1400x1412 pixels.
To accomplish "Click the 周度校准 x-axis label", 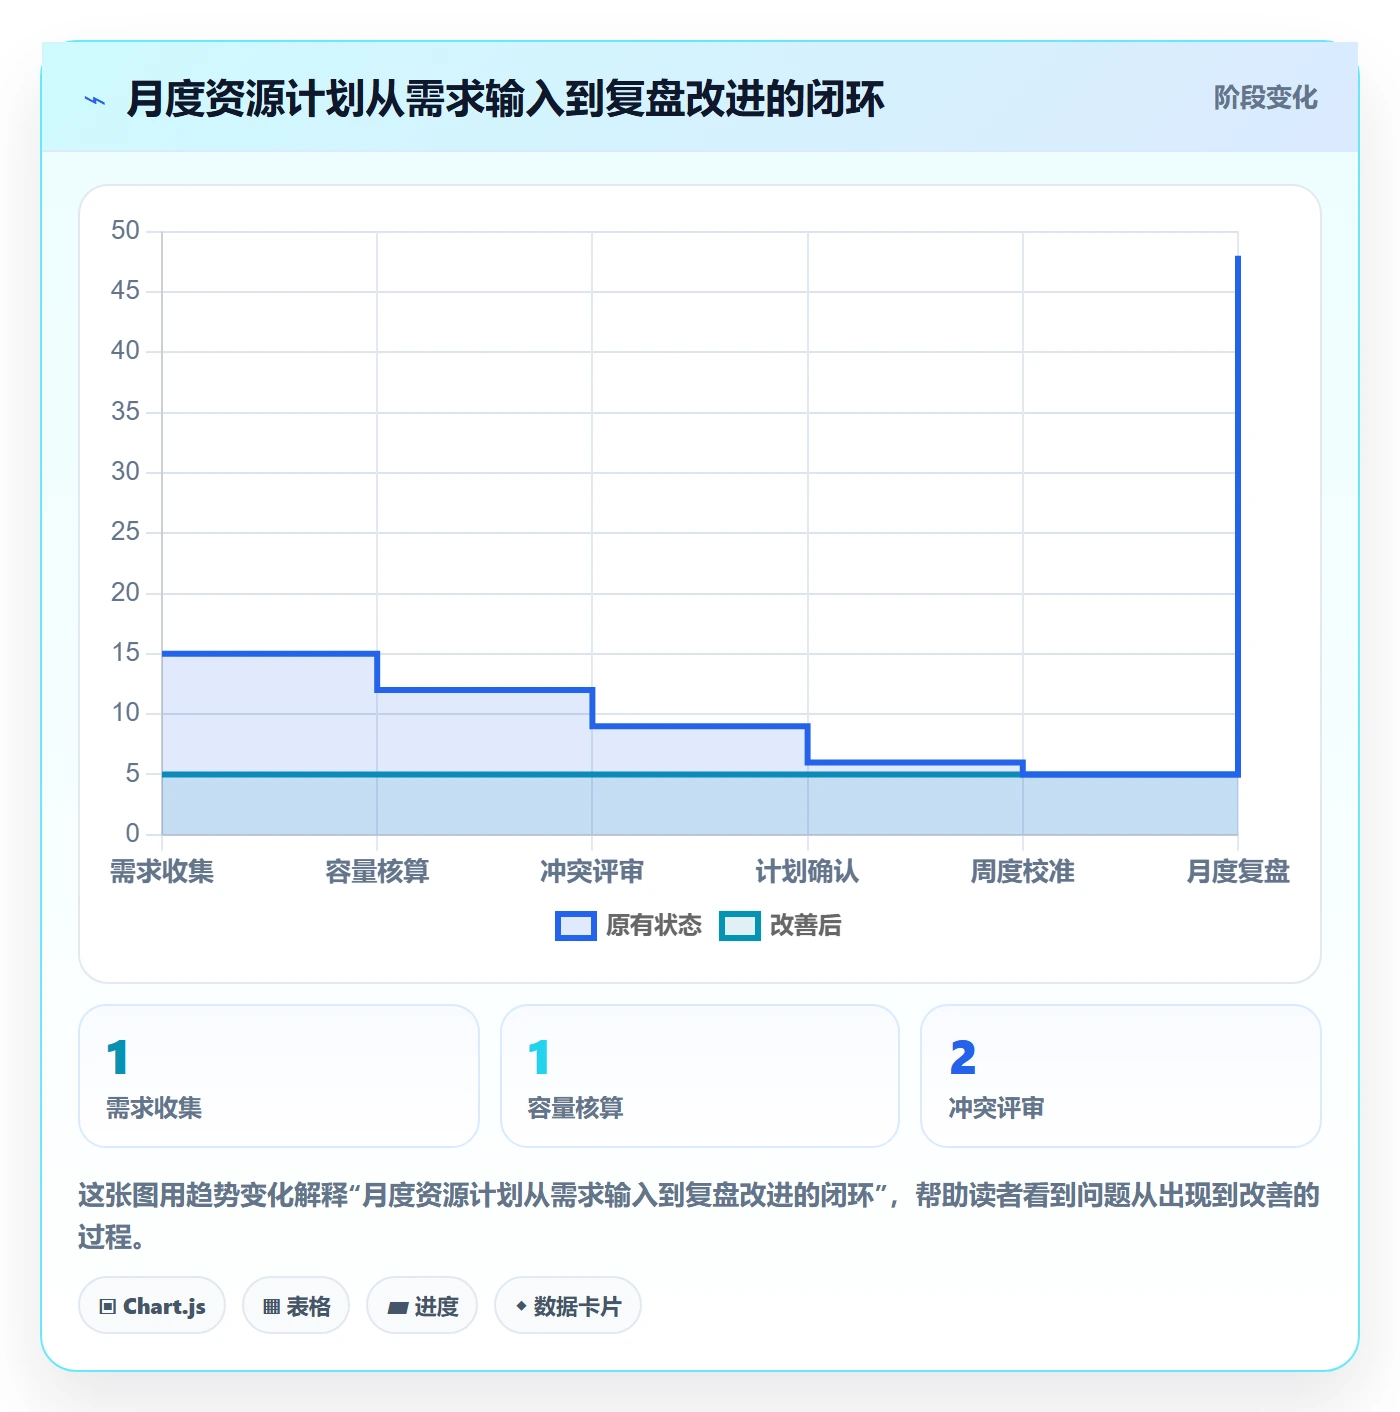I will pos(1022,872).
